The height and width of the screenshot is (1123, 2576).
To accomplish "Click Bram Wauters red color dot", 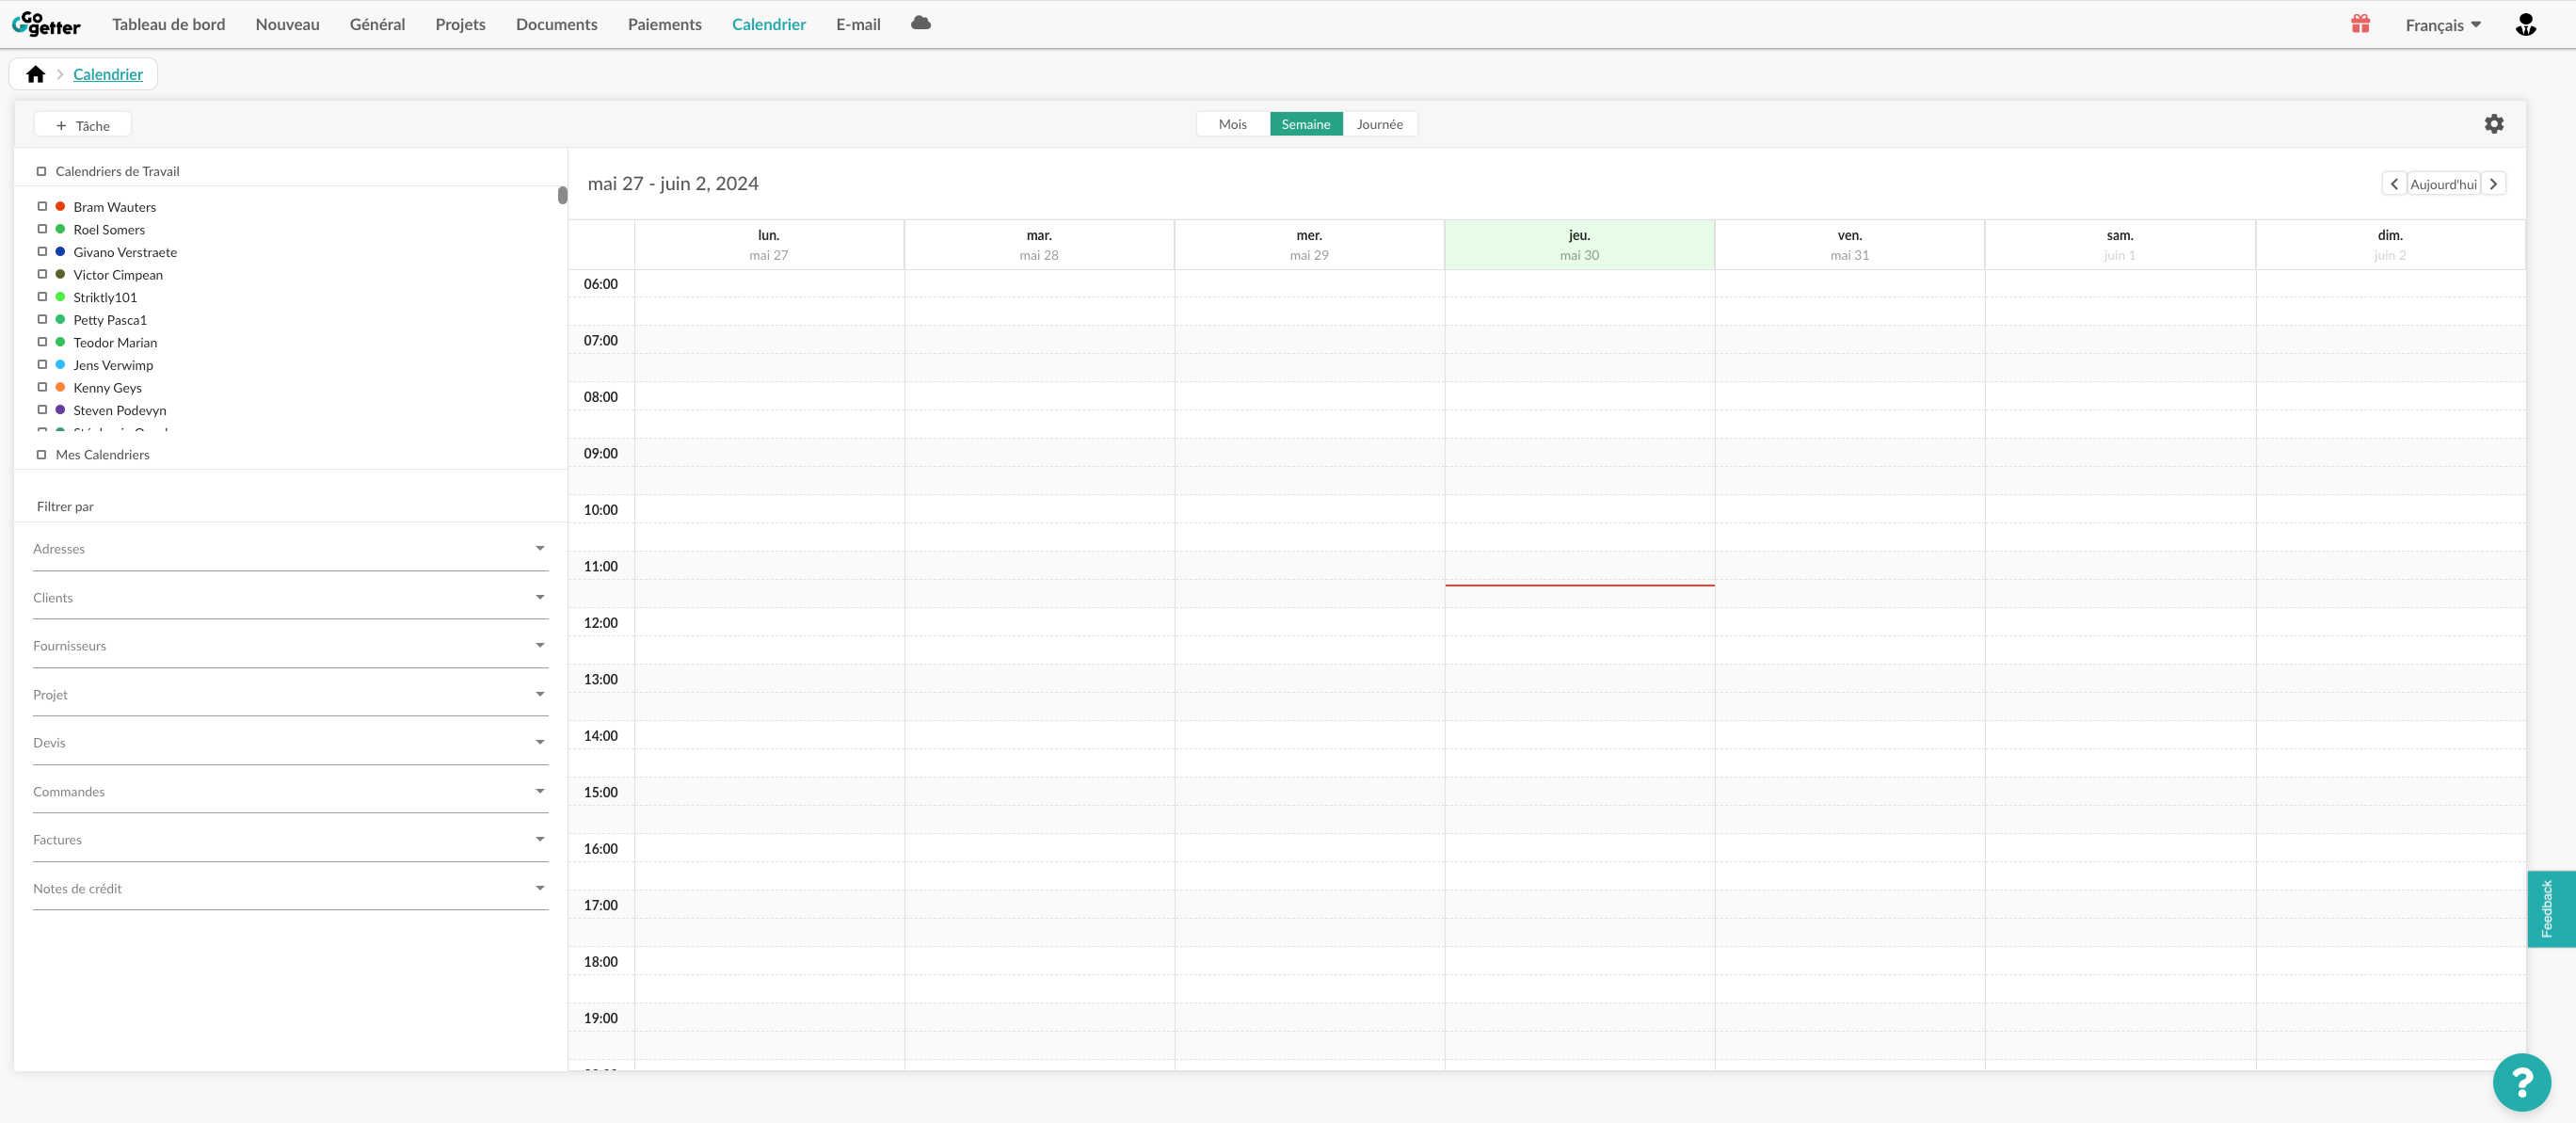I will point(60,206).
